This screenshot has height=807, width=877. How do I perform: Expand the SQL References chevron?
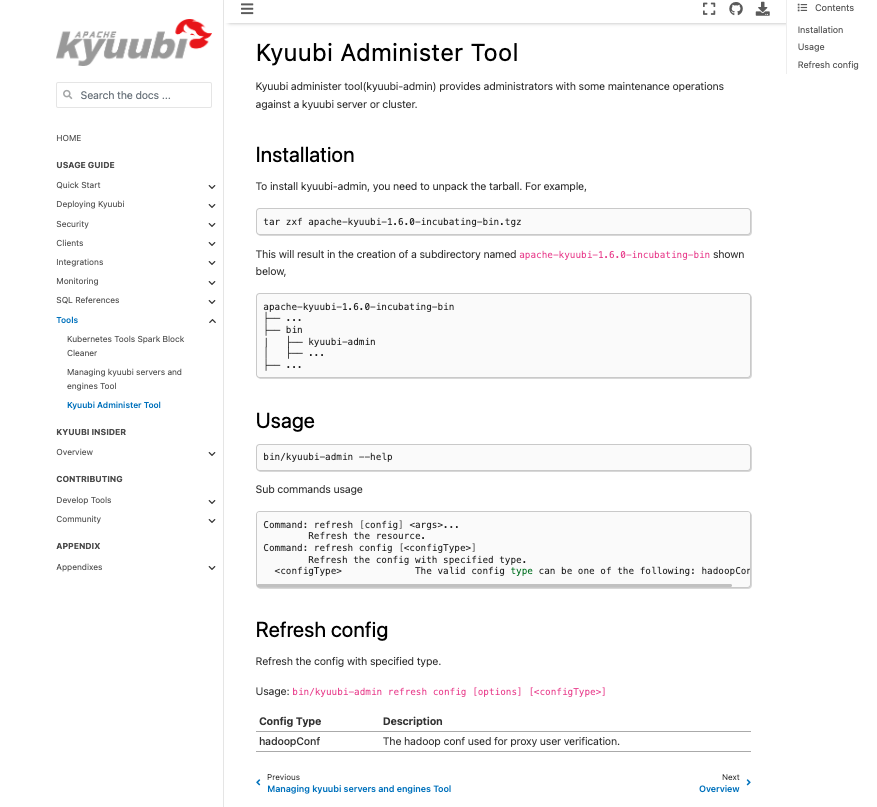[x=212, y=301]
